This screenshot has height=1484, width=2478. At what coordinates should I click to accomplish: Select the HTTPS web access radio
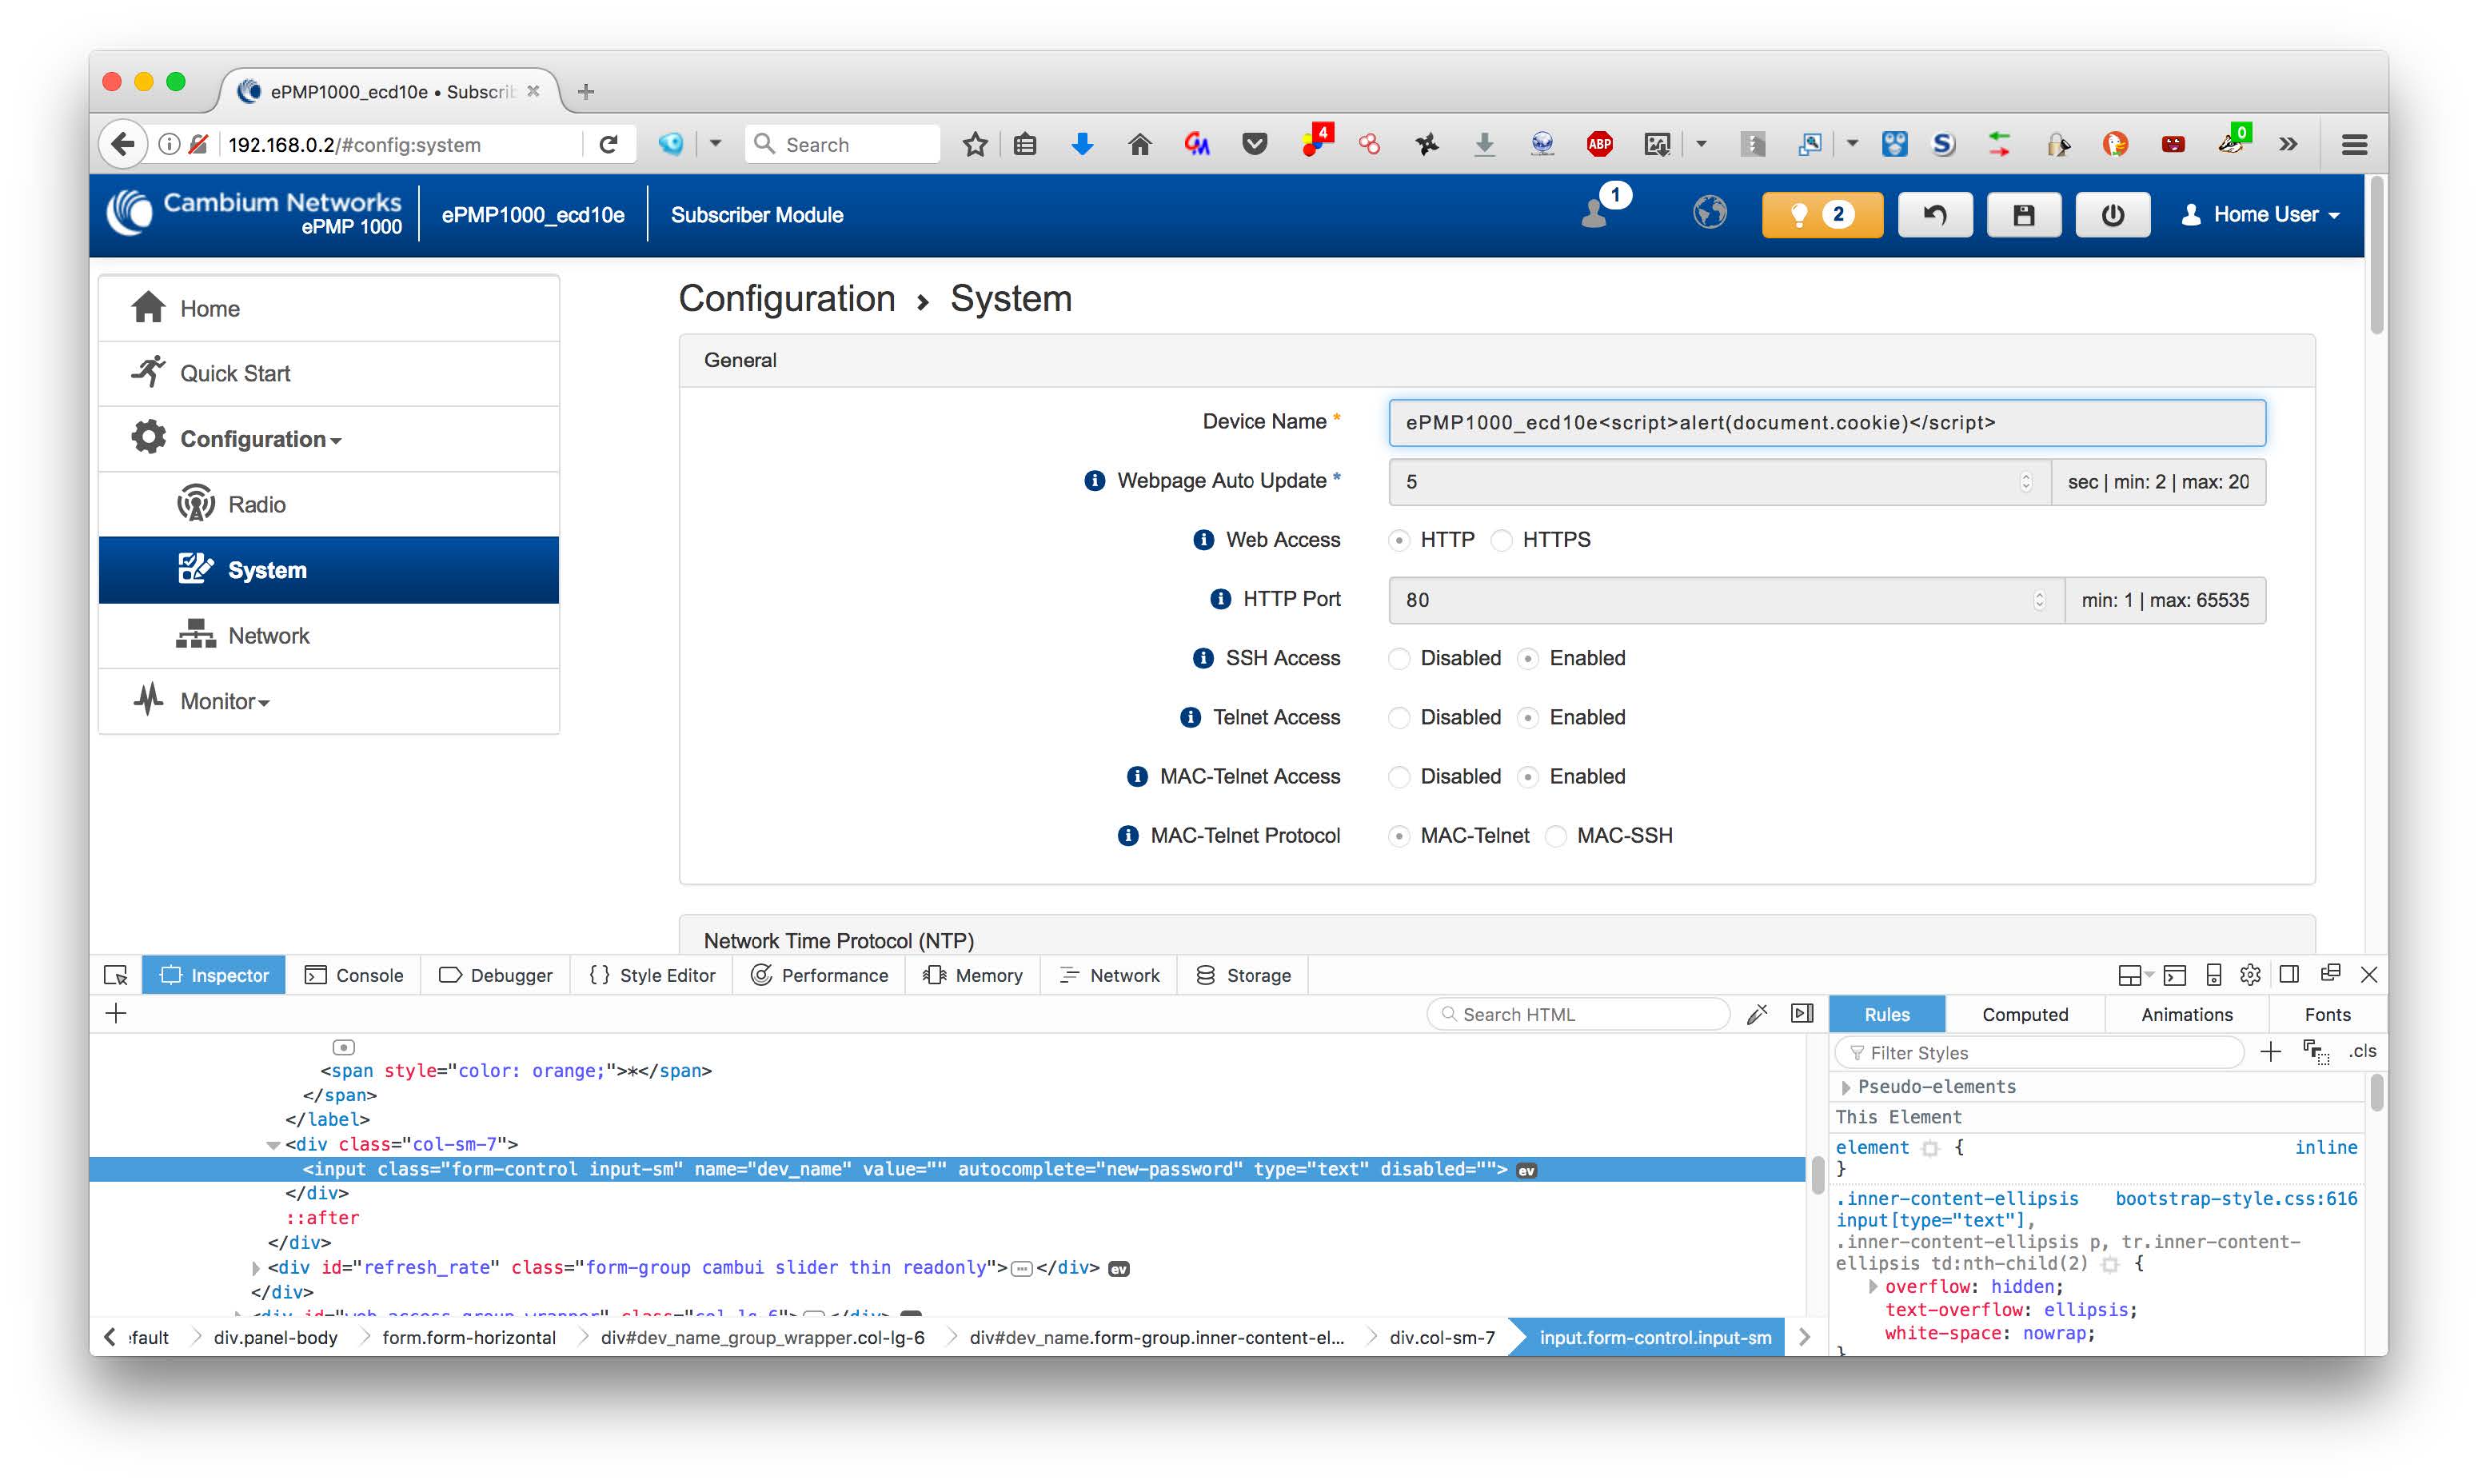pyautogui.click(x=1501, y=540)
